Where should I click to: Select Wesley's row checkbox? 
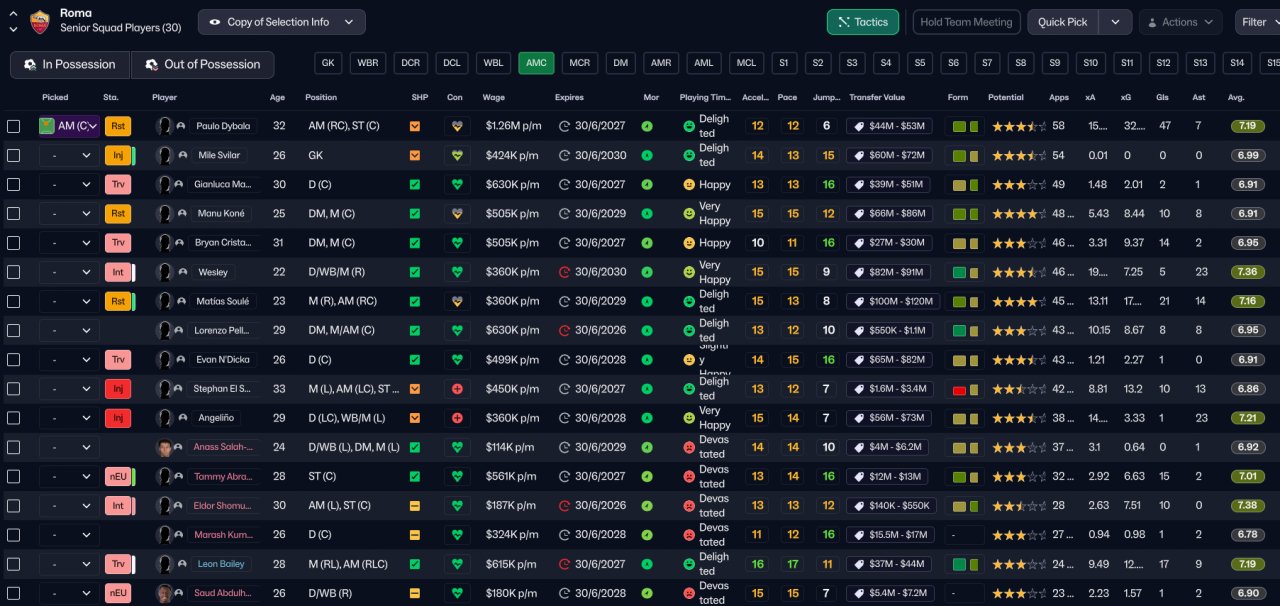click(13, 272)
